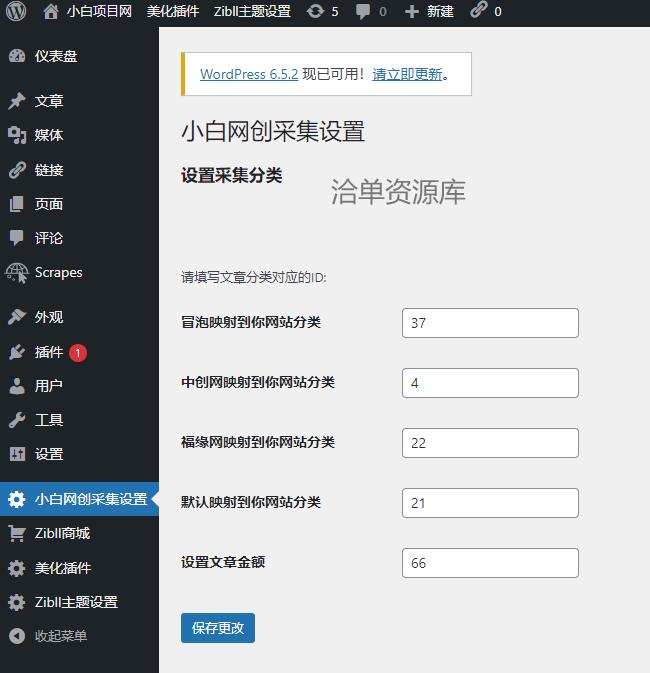The height and width of the screenshot is (673, 650).
Task: Click the 收起菜单 collapse arrow icon
Action: [17, 636]
